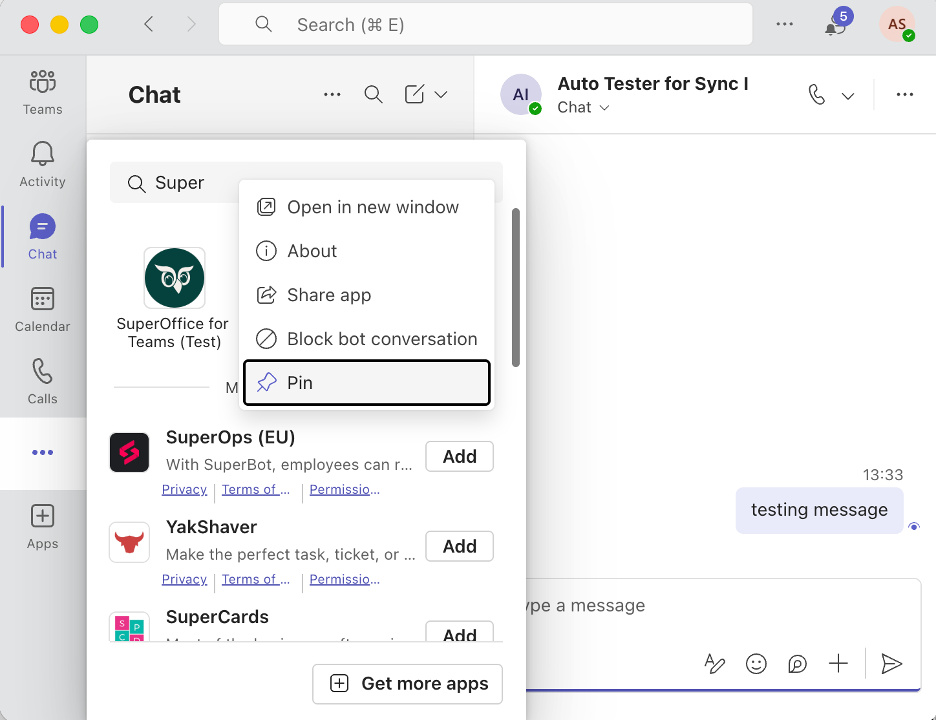
Task: Open SuperOffice for Teams (Test) app
Action: pyautogui.click(x=174, y=299)
